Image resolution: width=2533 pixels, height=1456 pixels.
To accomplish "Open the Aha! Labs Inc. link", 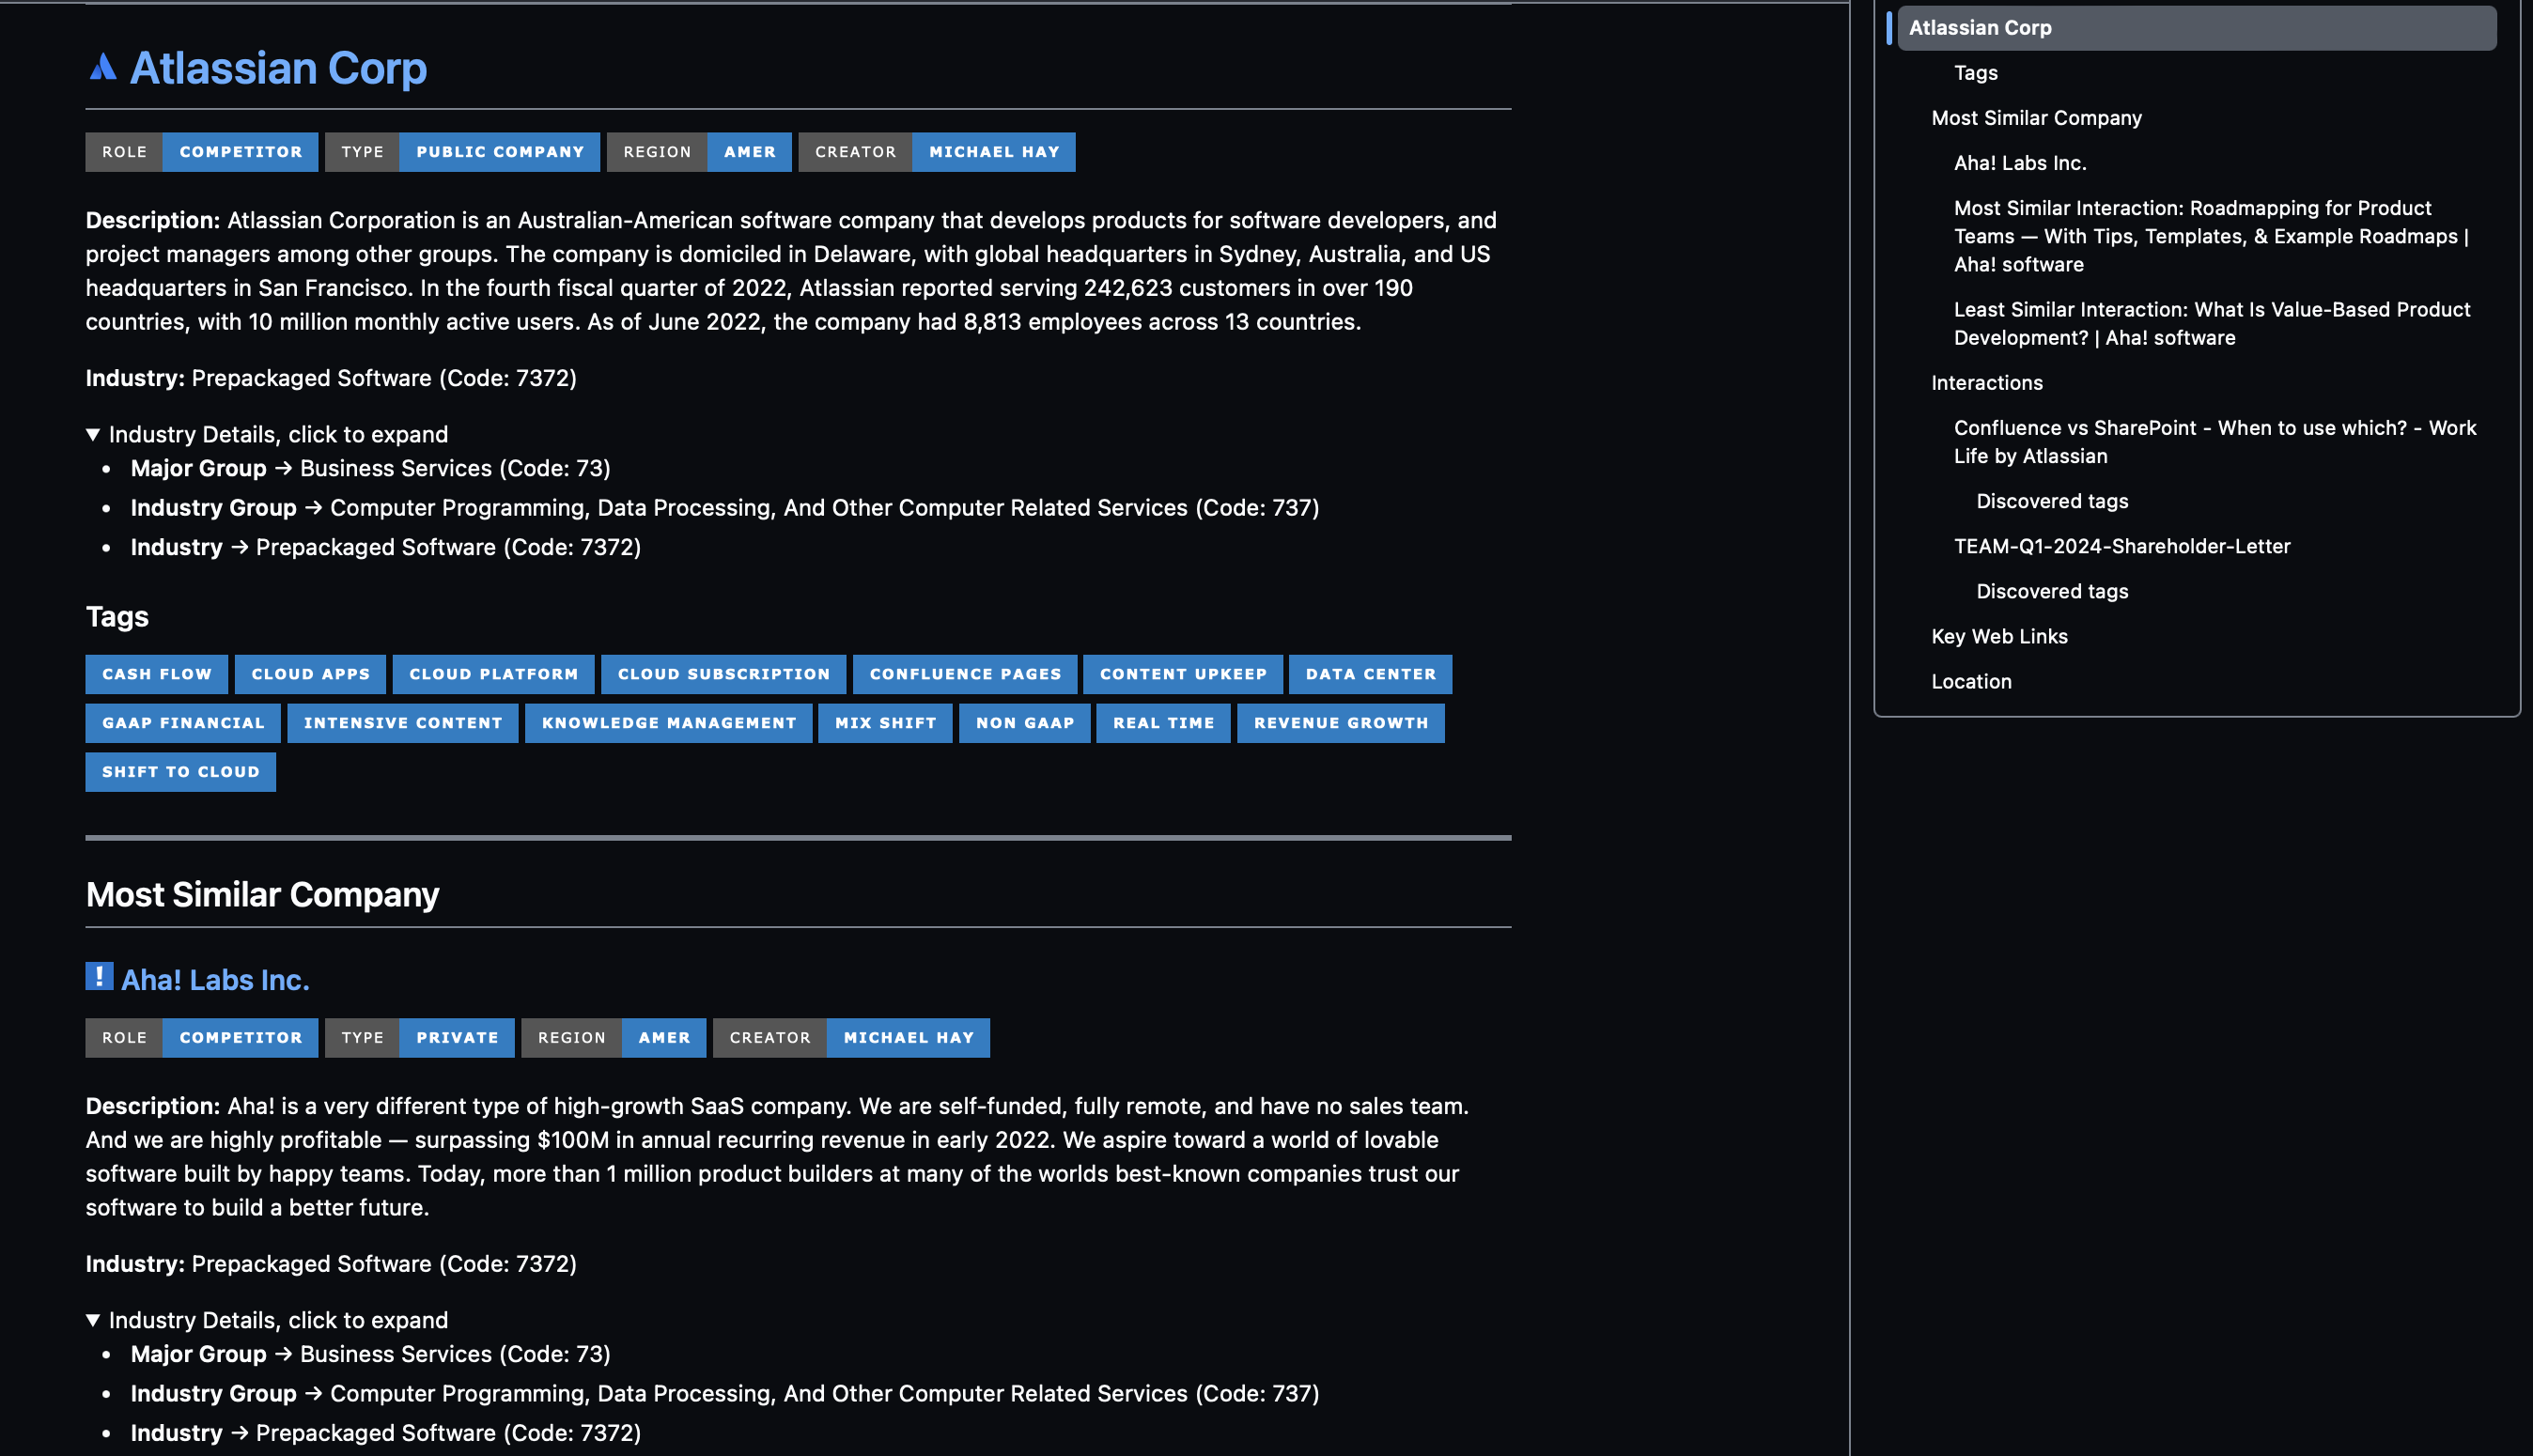I will point(215,980).
